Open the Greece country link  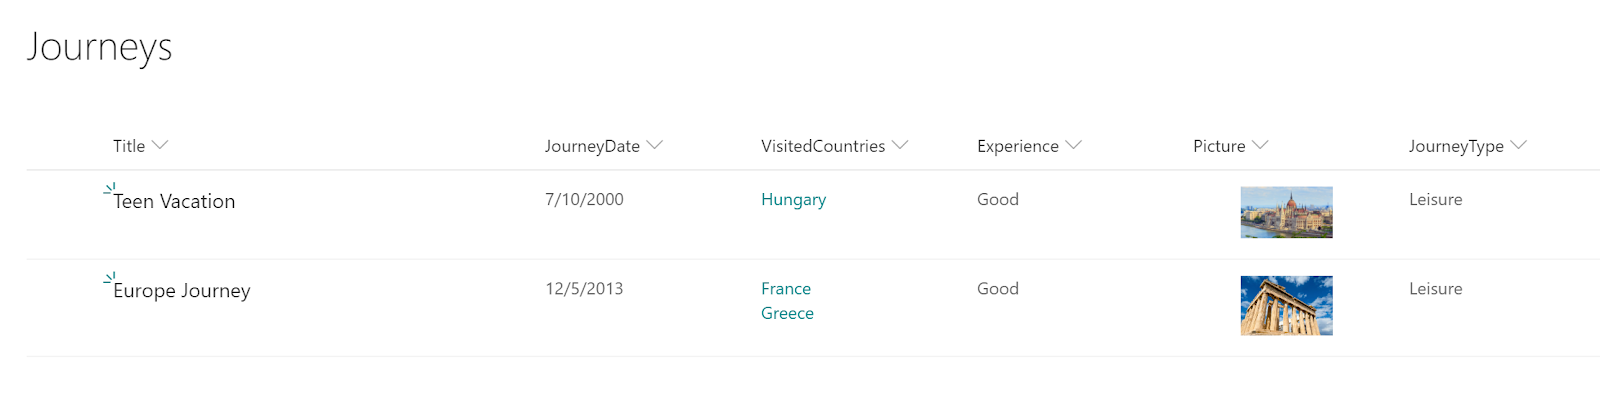coord(787,313)
